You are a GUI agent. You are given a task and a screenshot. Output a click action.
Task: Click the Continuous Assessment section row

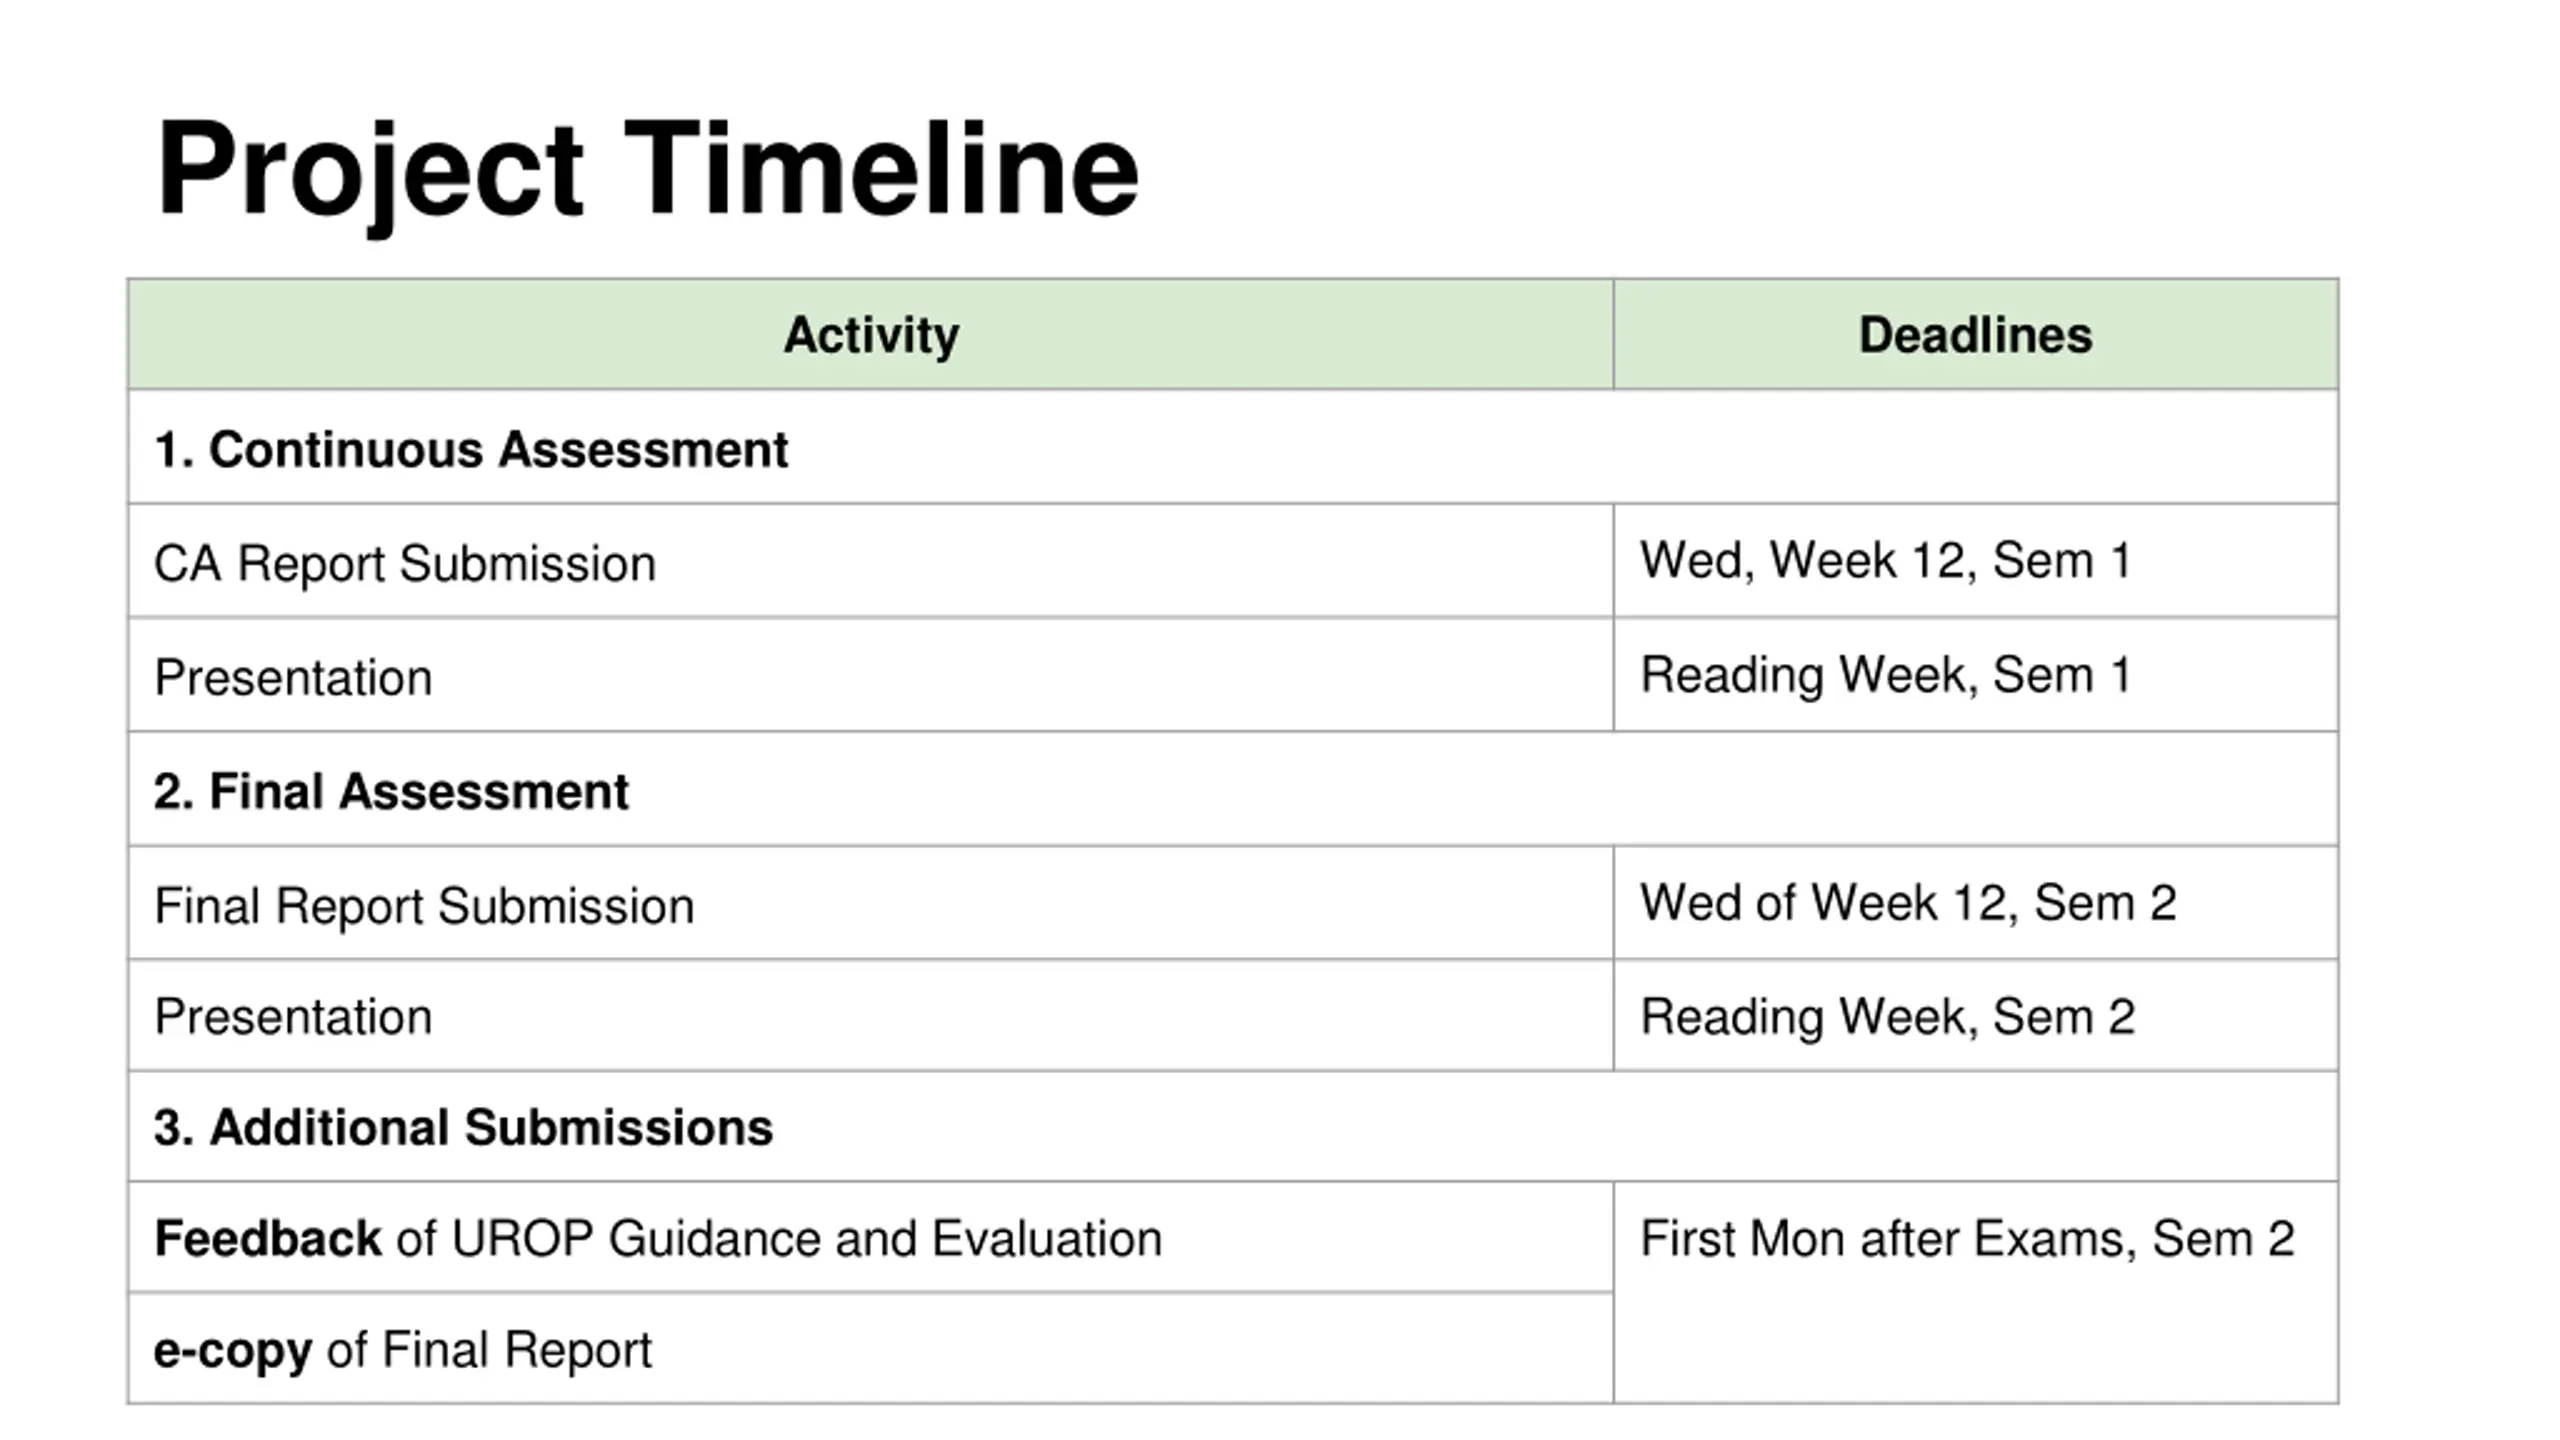1233,448
